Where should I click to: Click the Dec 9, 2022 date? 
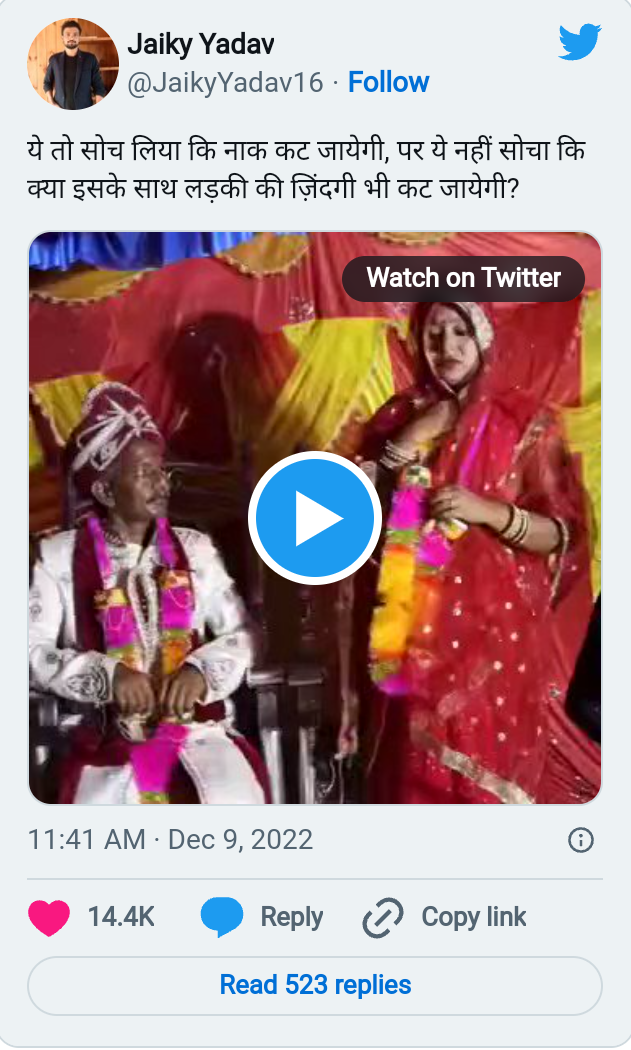[240, 839]
